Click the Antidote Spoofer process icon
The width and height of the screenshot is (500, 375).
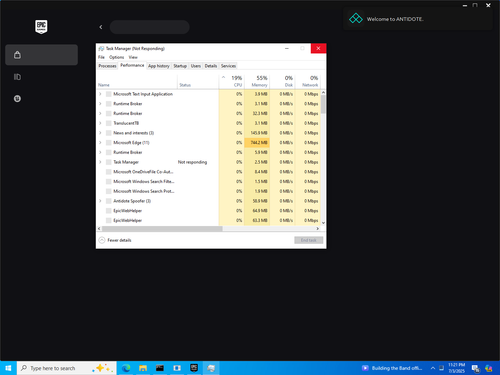[x=109, y=201]
